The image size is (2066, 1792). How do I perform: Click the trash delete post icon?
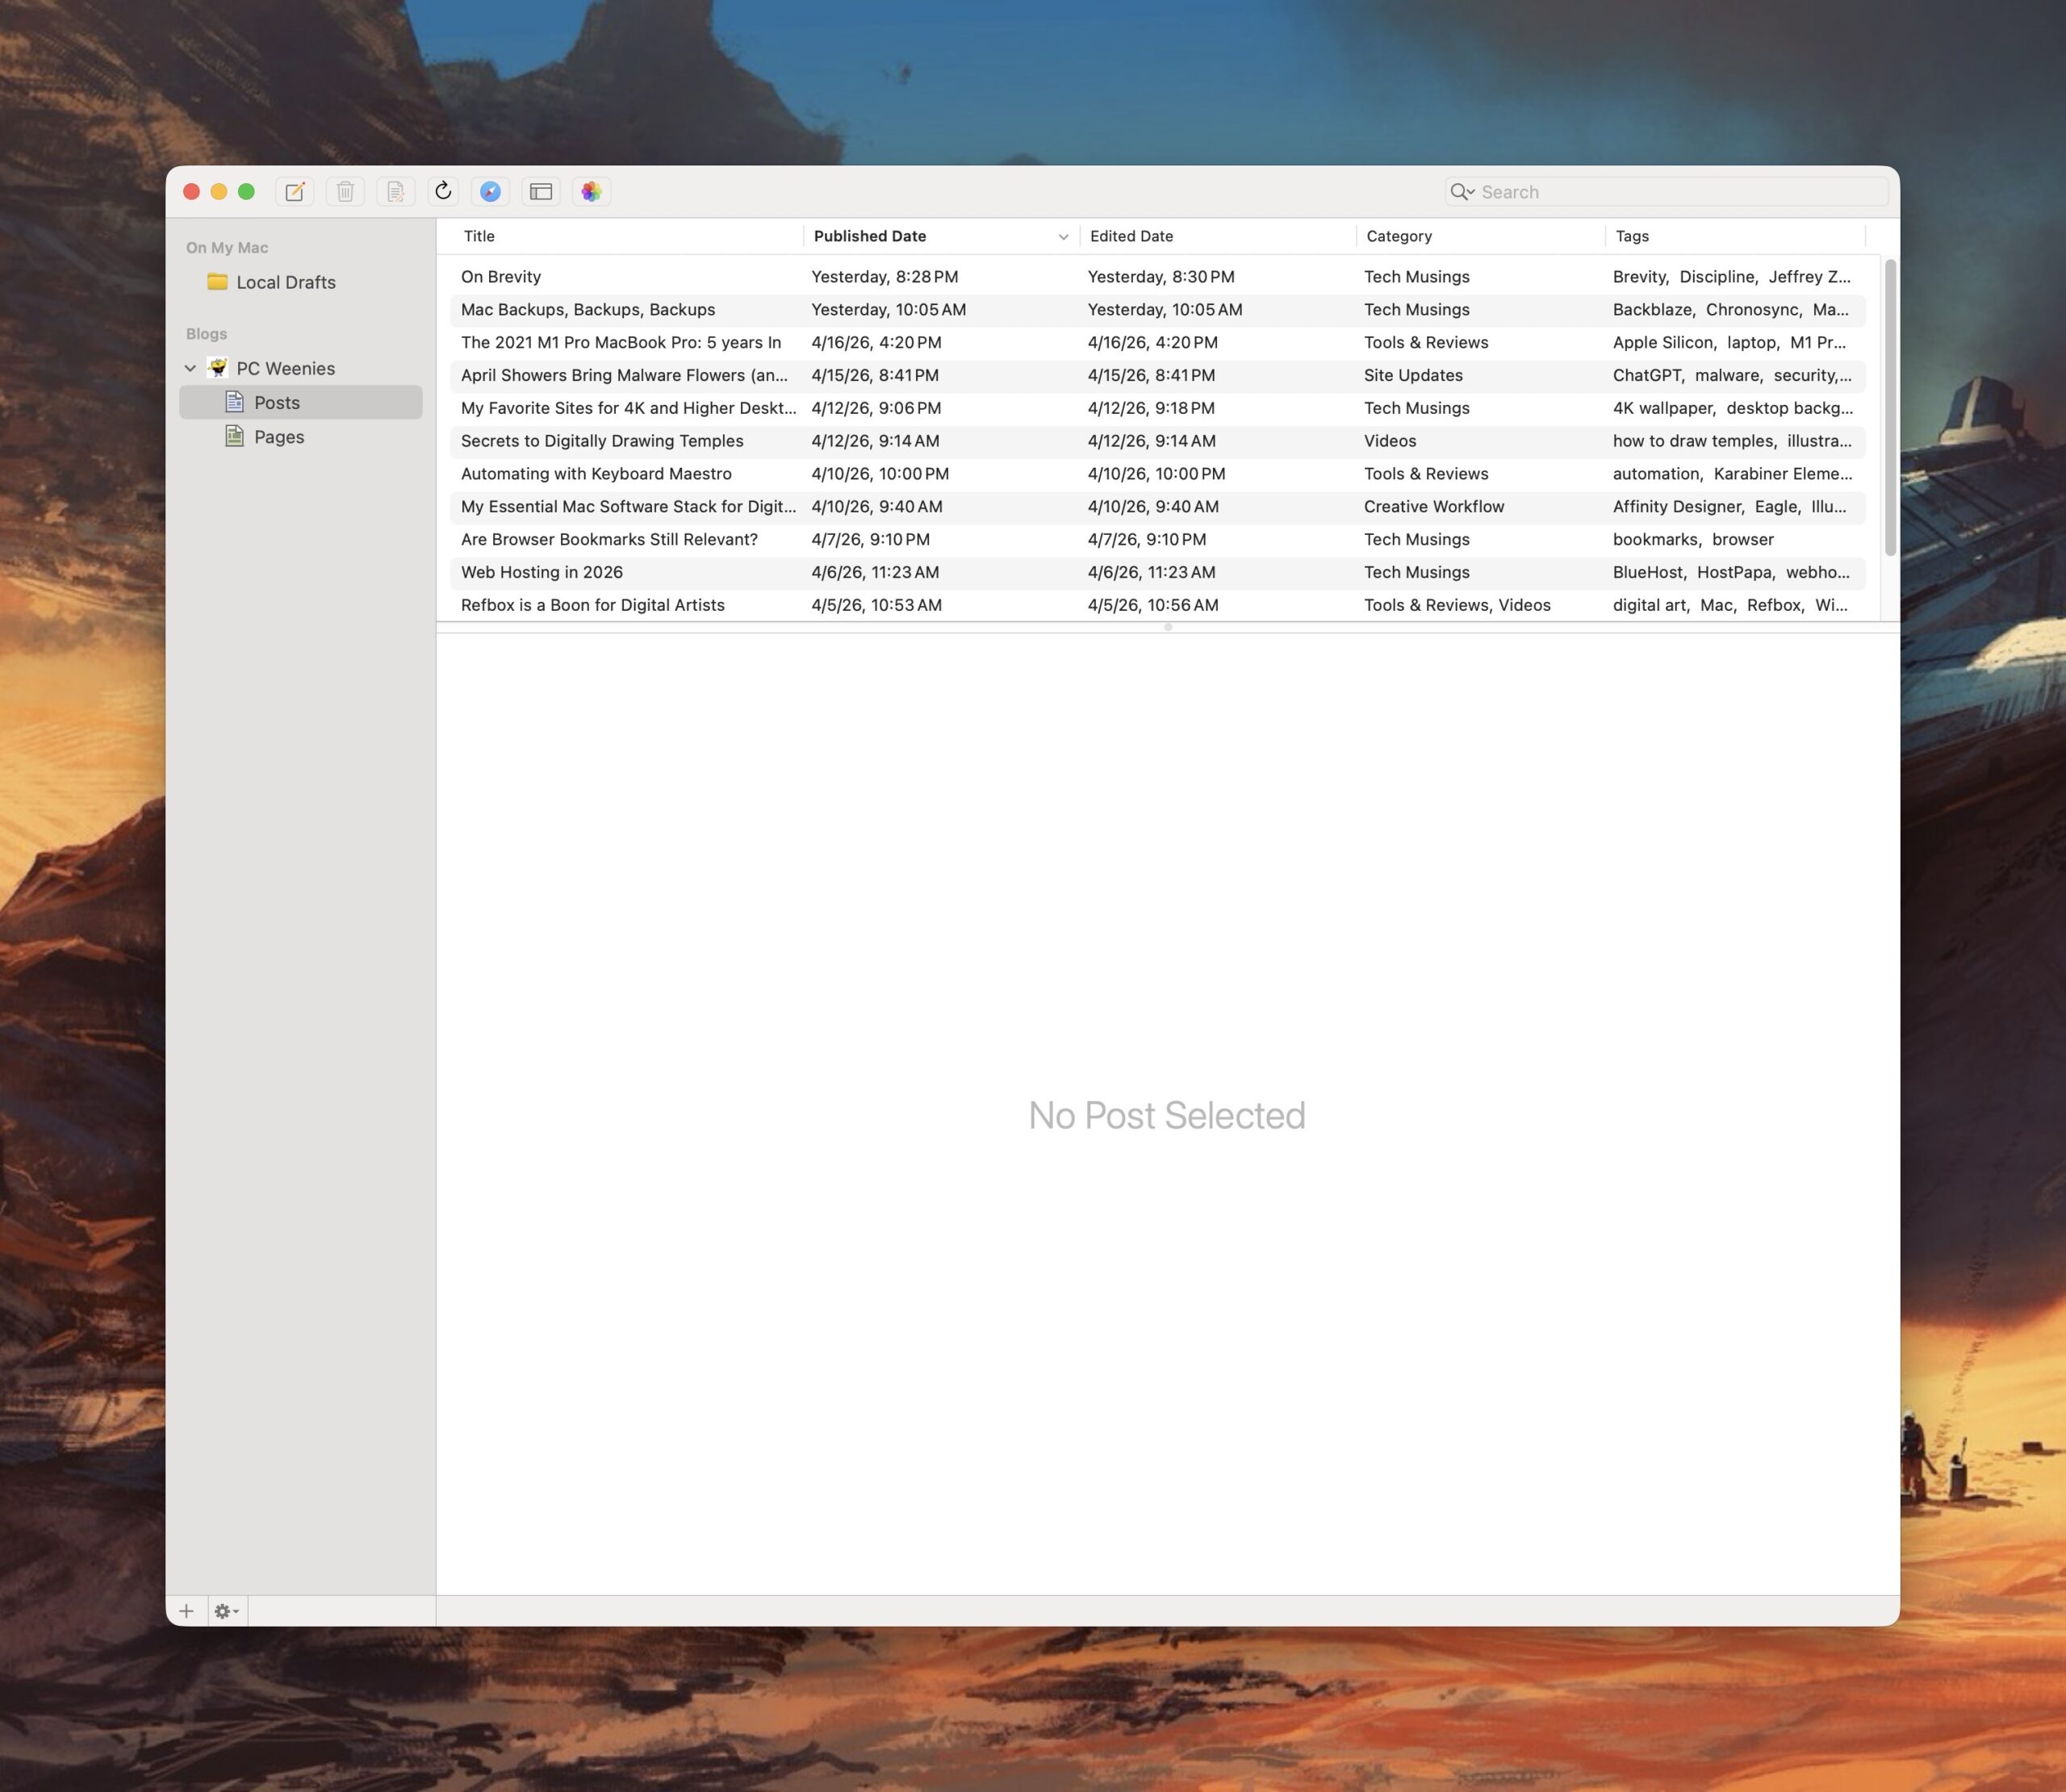pyautogui.click(x=345, y=192)
